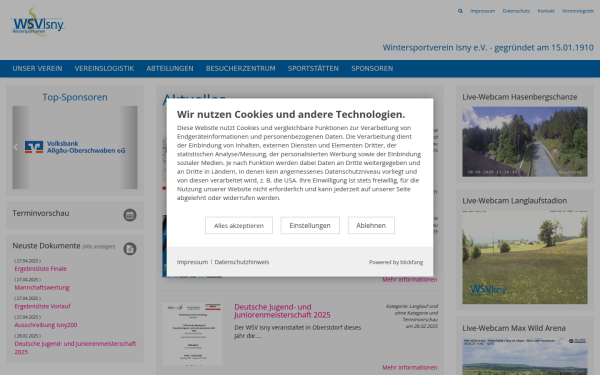This screenshot has height=375, width=600.
Task: Open article title Deutsche Jugend- und Juniorenmeisterschaft 2025
Action: coord(282,311)
